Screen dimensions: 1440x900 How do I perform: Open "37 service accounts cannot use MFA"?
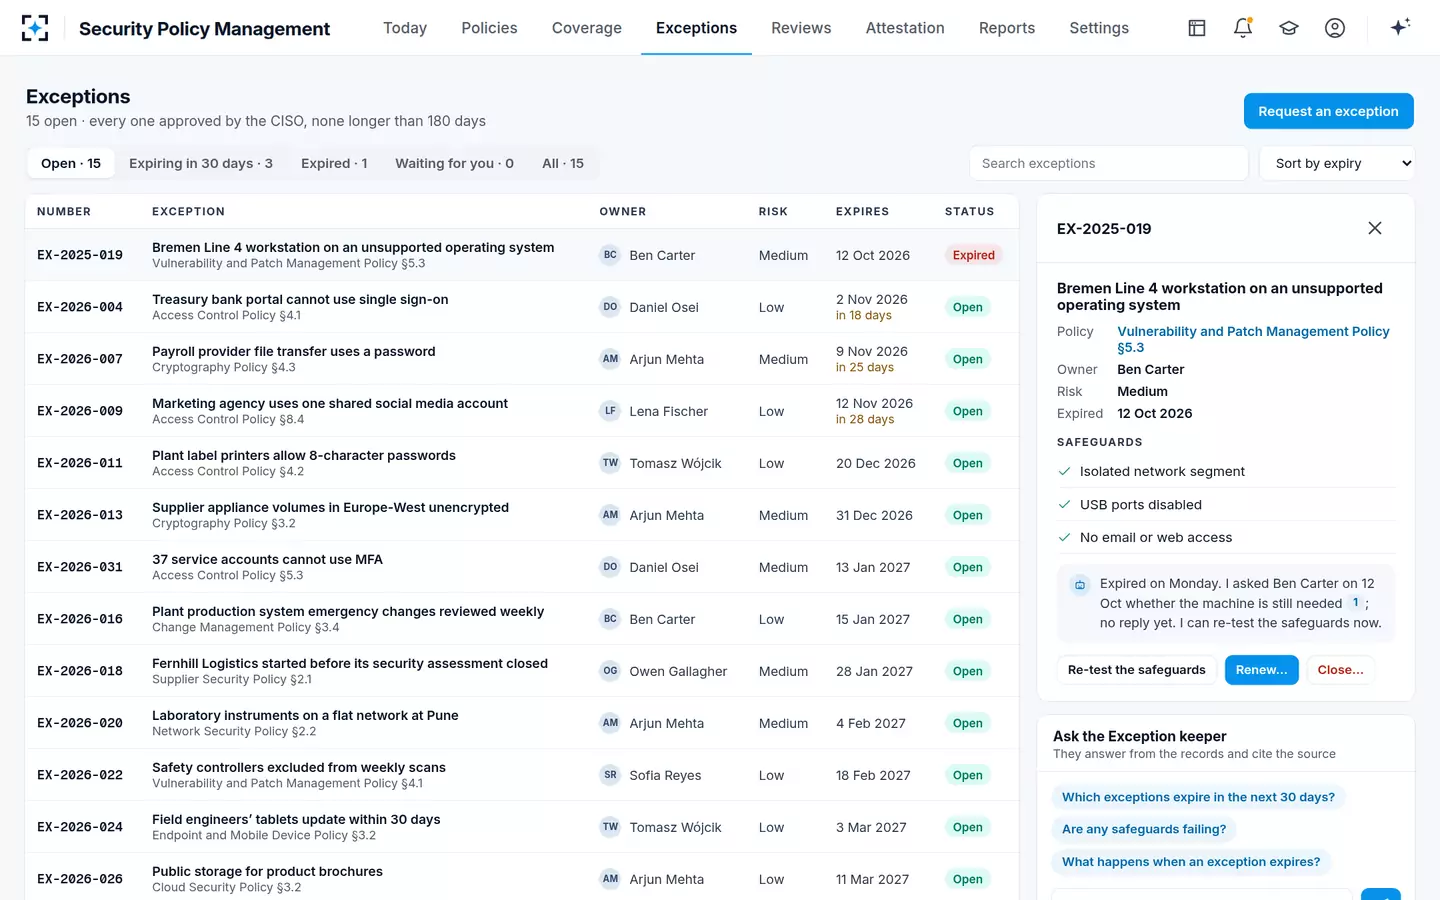pos(267,559)
